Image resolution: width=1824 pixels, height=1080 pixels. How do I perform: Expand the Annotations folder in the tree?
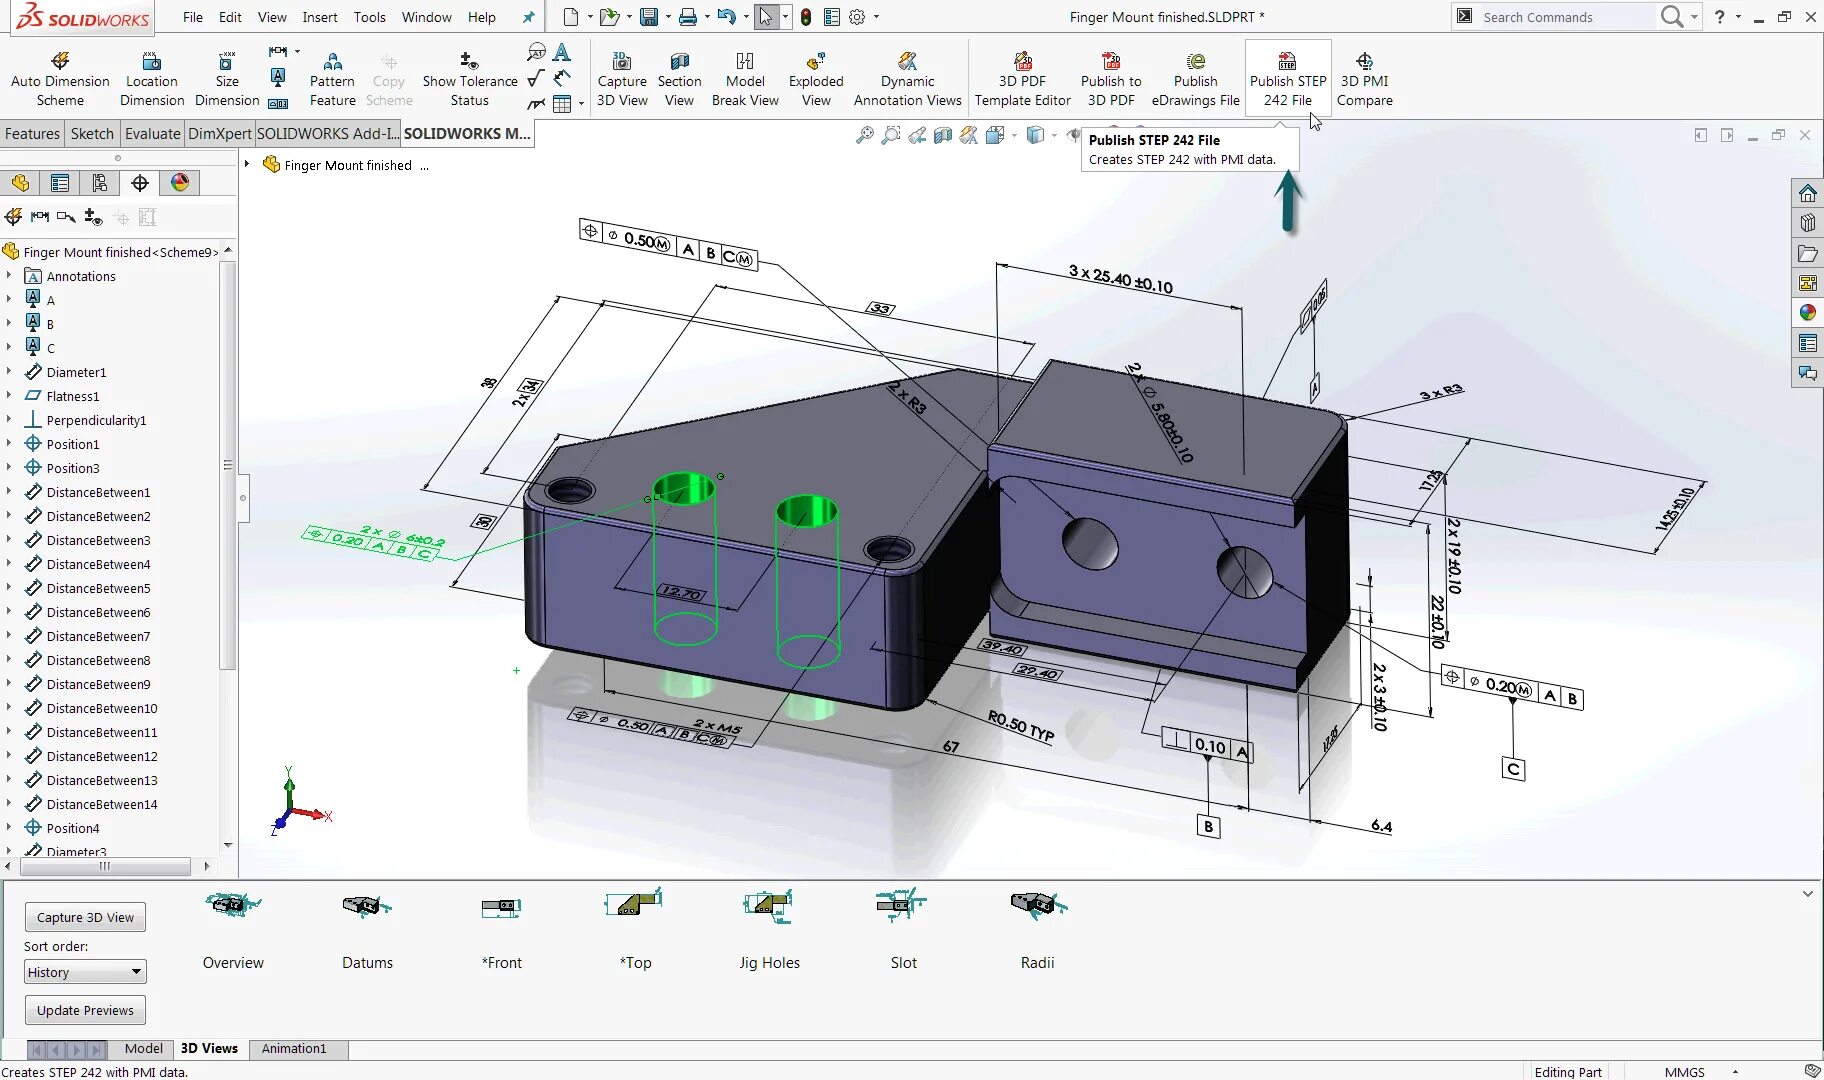[x=8, y=276]
